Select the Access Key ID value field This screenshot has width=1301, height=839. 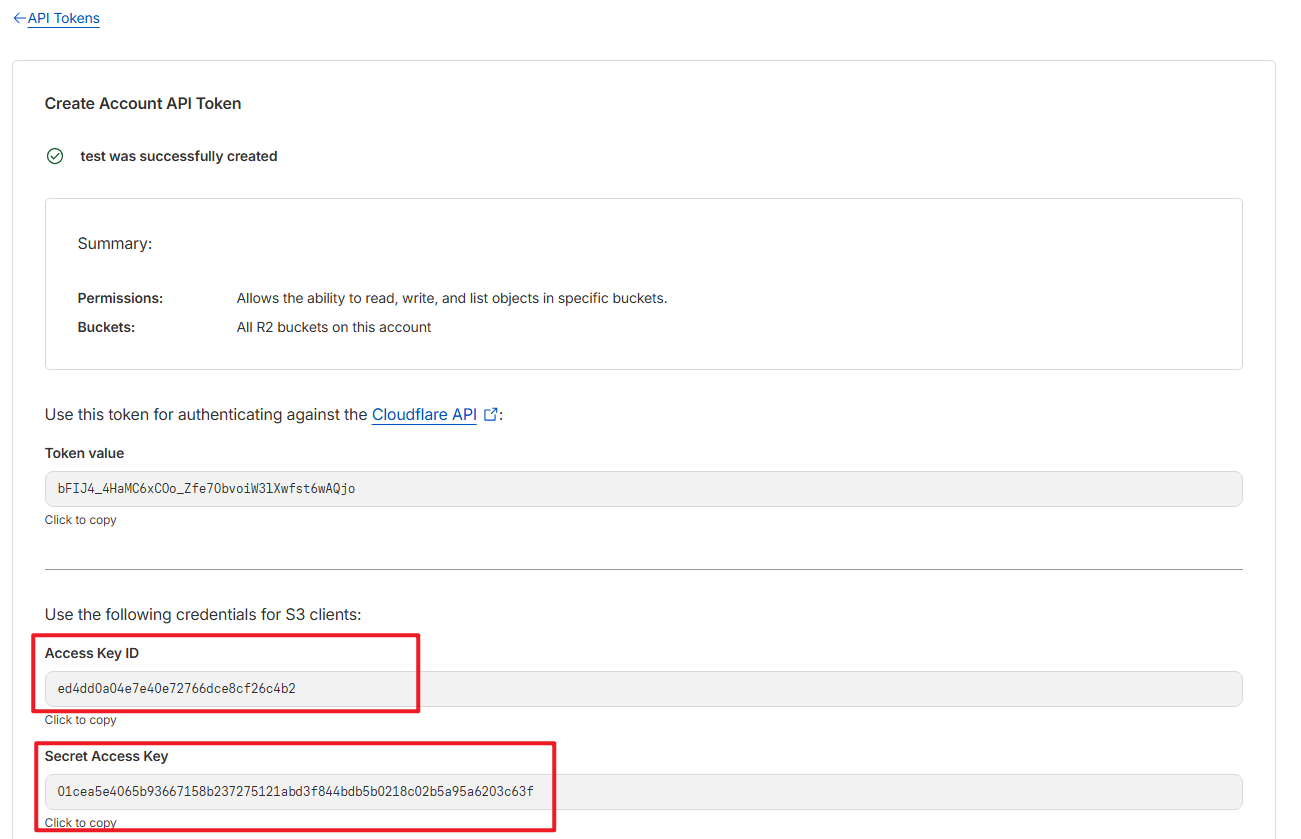tap(643, 689)
